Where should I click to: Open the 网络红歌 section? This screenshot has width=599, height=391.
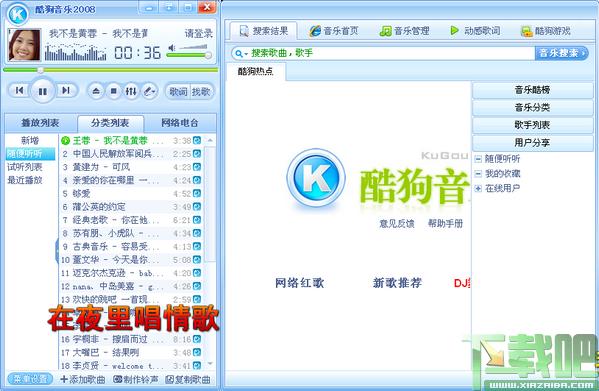point(300,283)
